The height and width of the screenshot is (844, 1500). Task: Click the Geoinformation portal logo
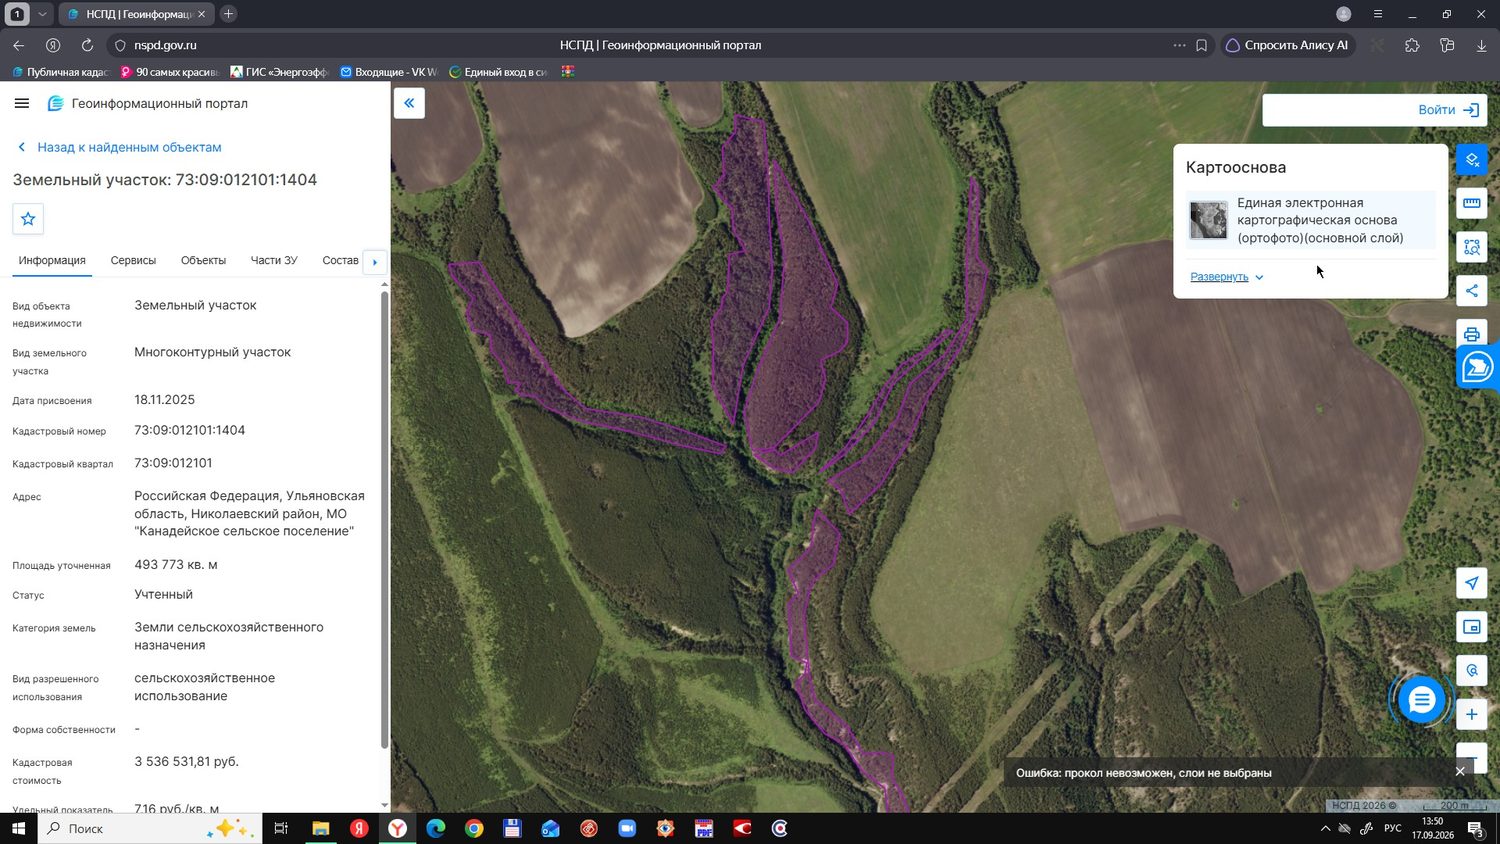point(56,103)
